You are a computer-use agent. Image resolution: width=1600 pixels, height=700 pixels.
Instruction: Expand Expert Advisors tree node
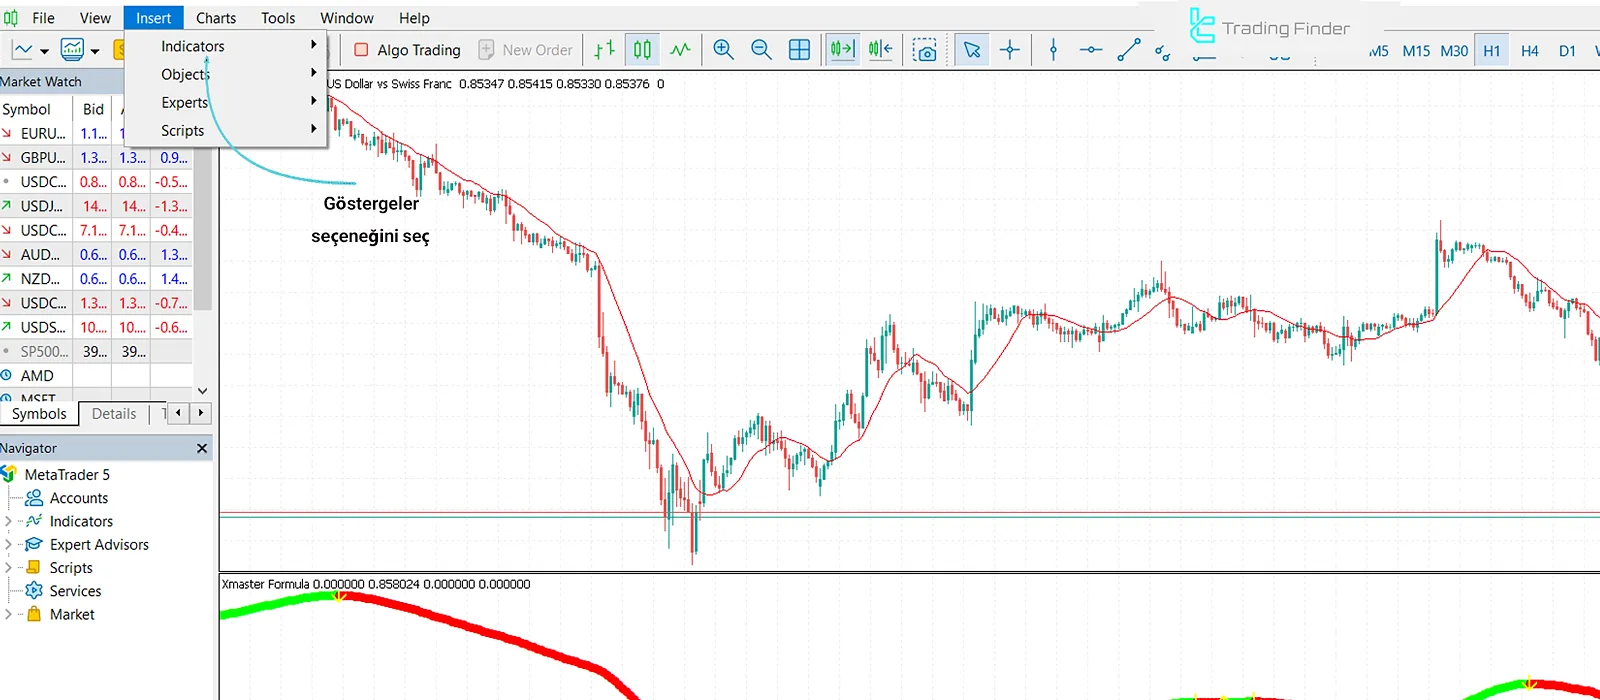(8, 544)
